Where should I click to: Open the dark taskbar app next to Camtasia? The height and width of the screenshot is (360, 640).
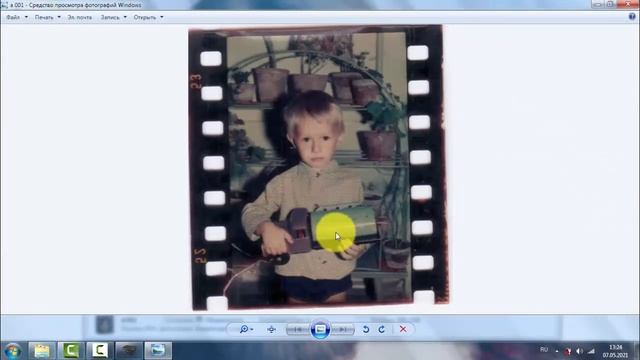pyautogui.click(x=129, y=351)
